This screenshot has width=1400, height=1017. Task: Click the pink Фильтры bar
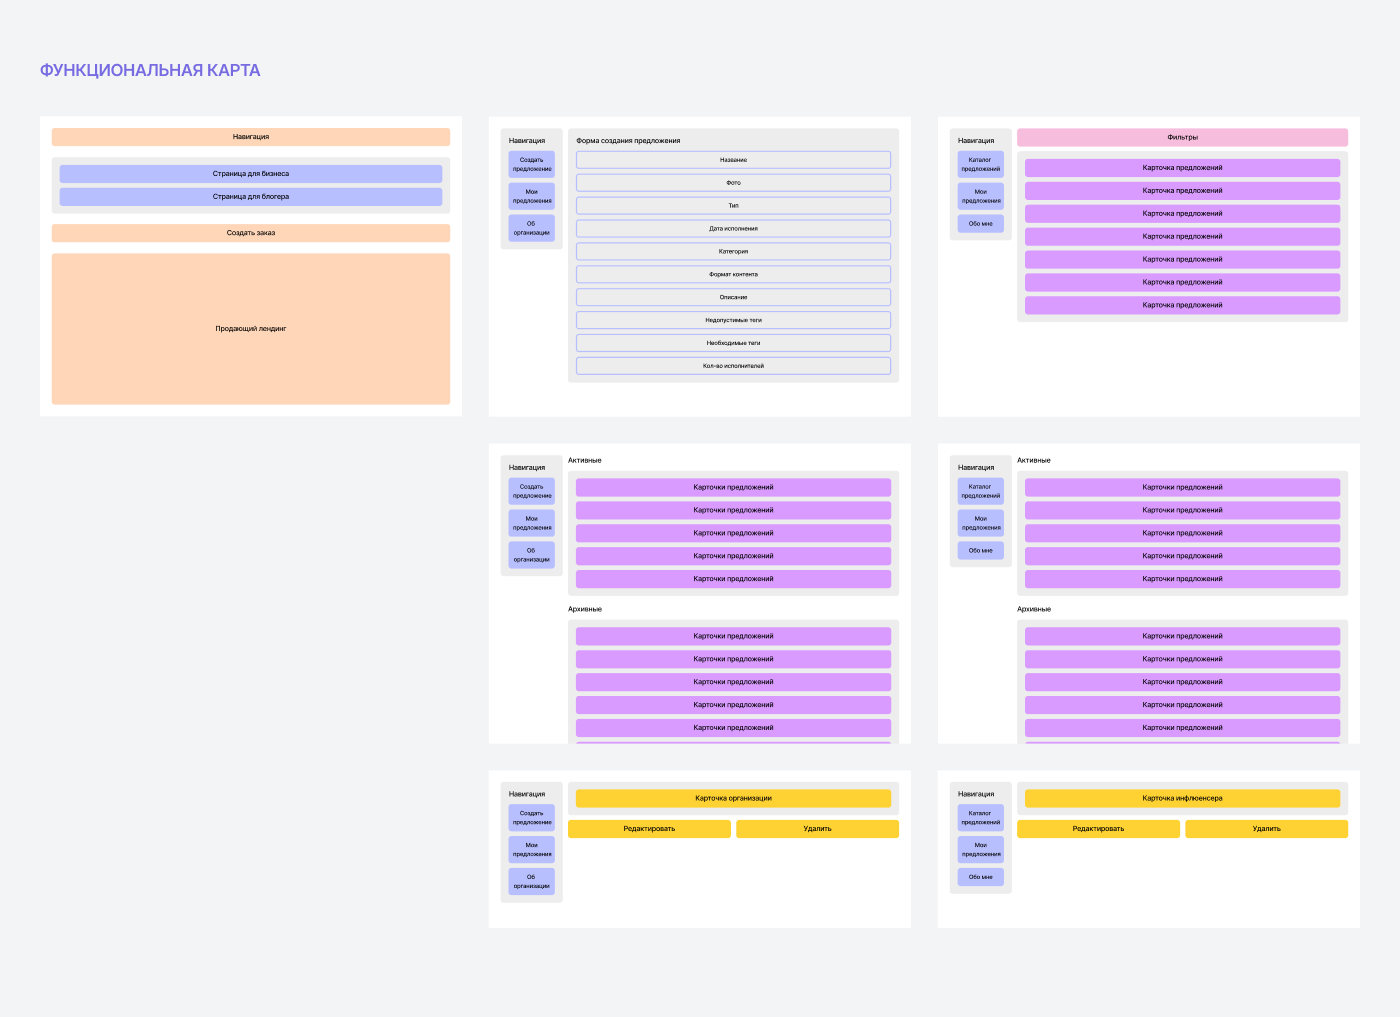(x=1182, y=137)
